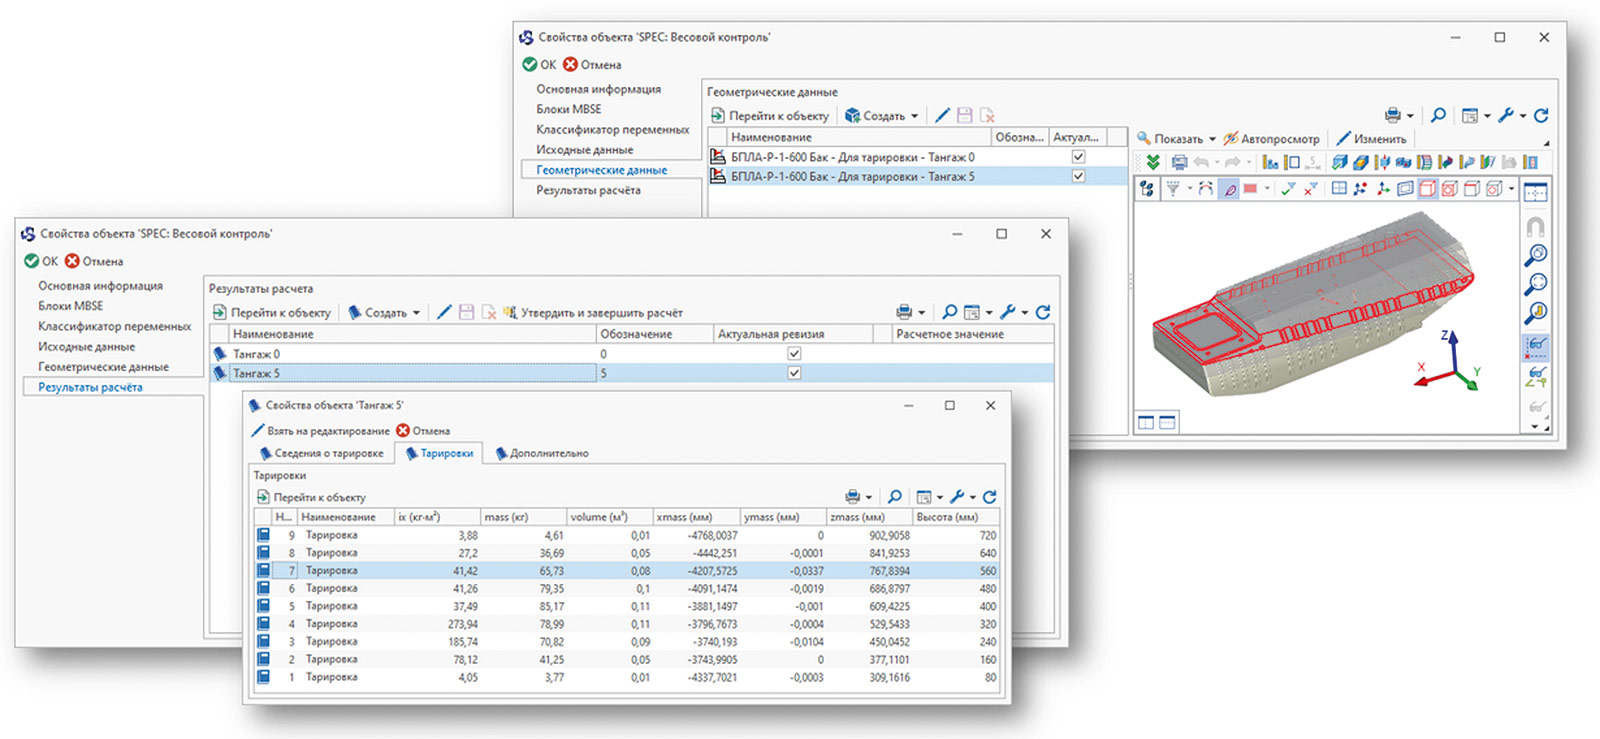Viewport: 1600px width, 739px height.
Task: Switch to the Сведения о тарировке tab
Action: click(321, 453)
